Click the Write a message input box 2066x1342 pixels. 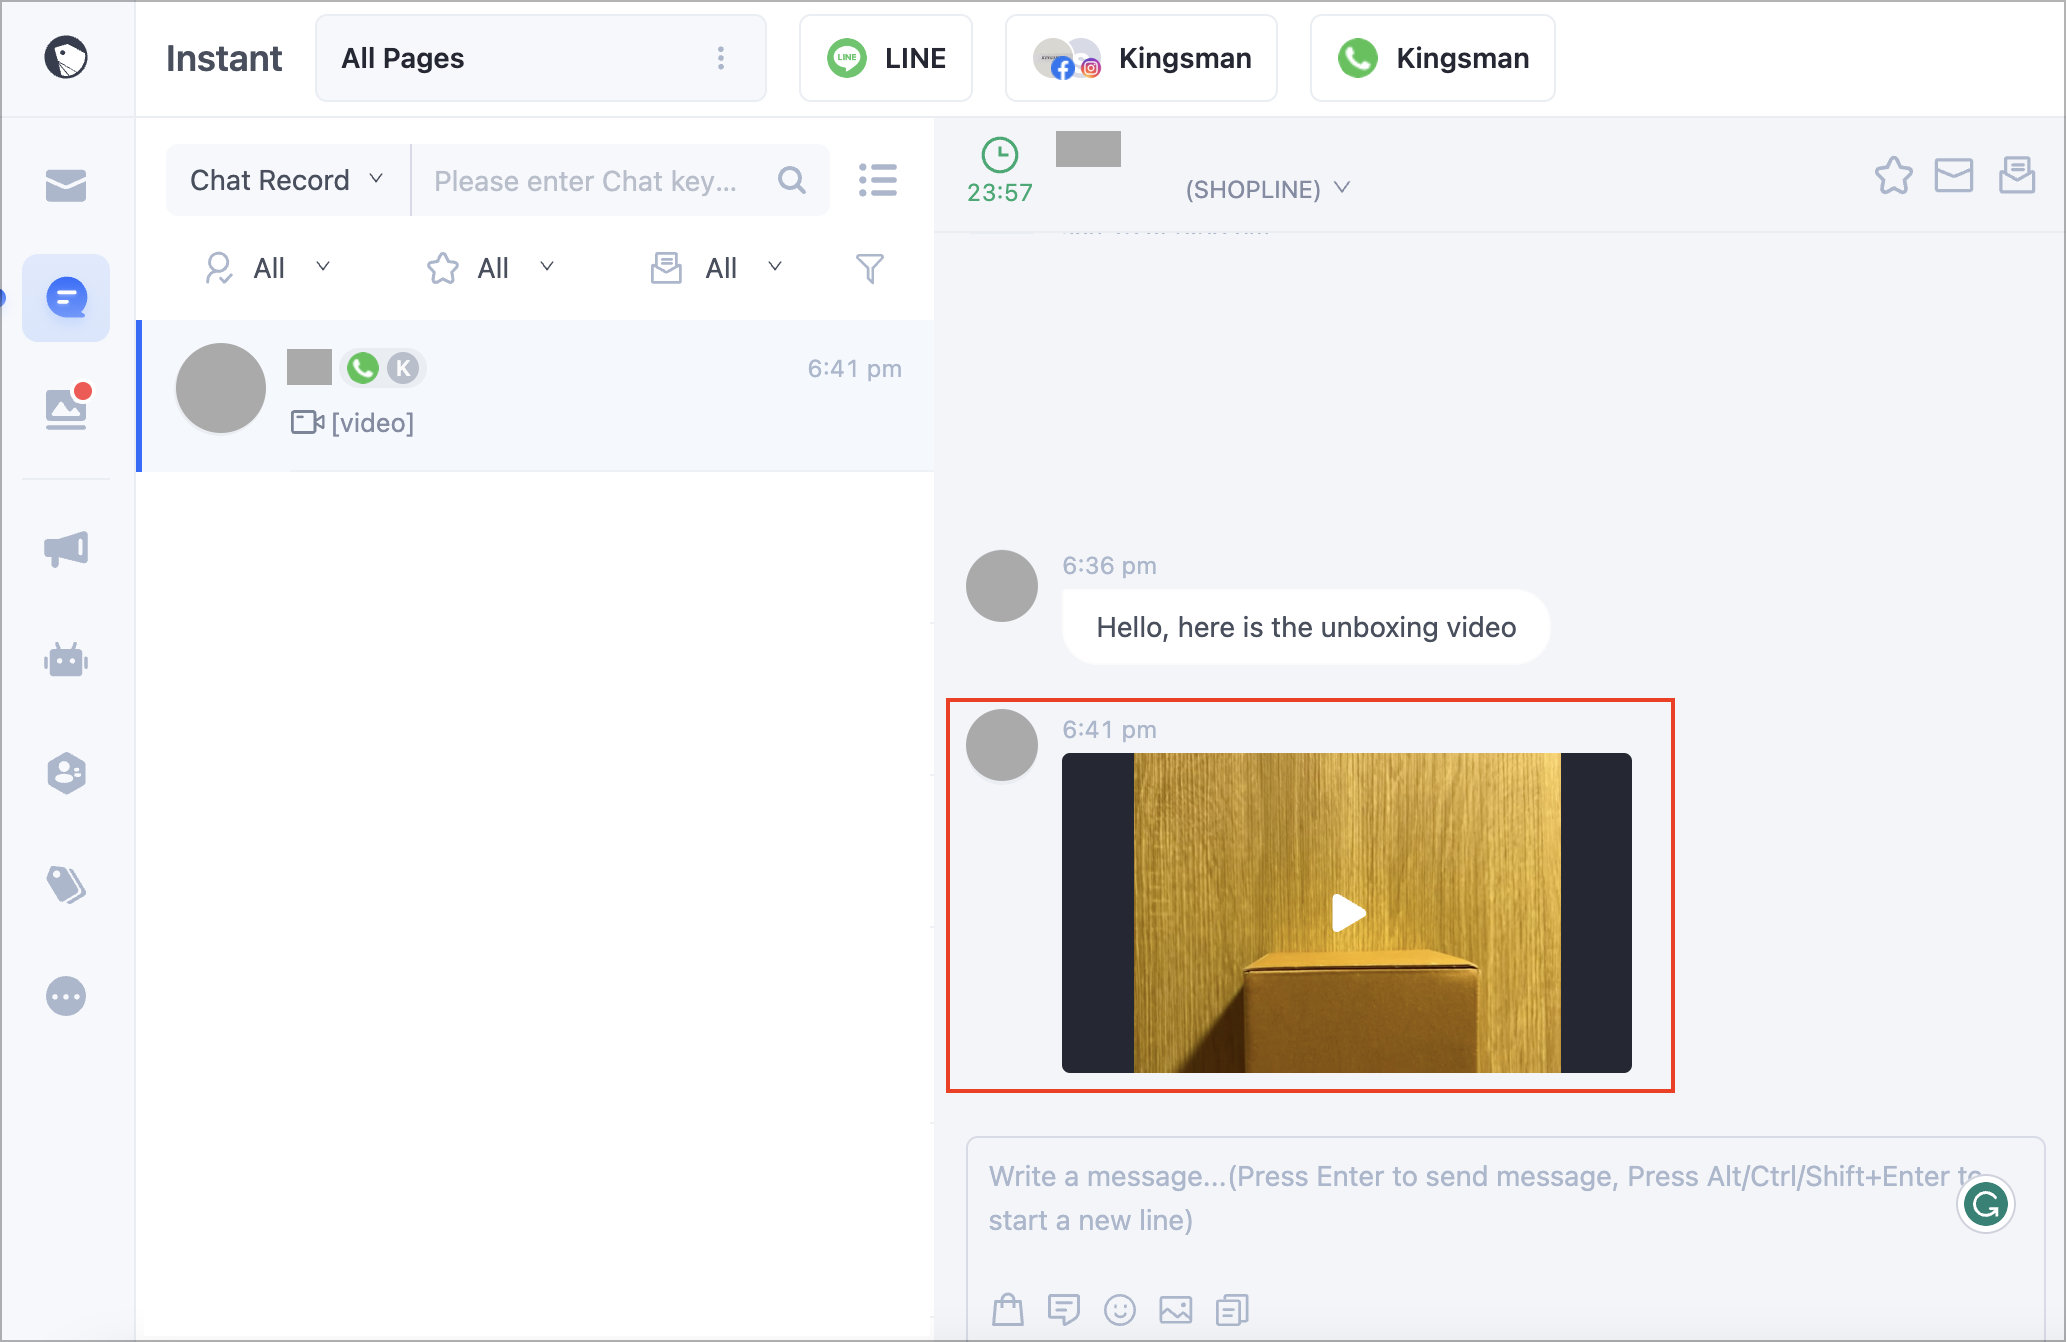click(1505, 1200)
